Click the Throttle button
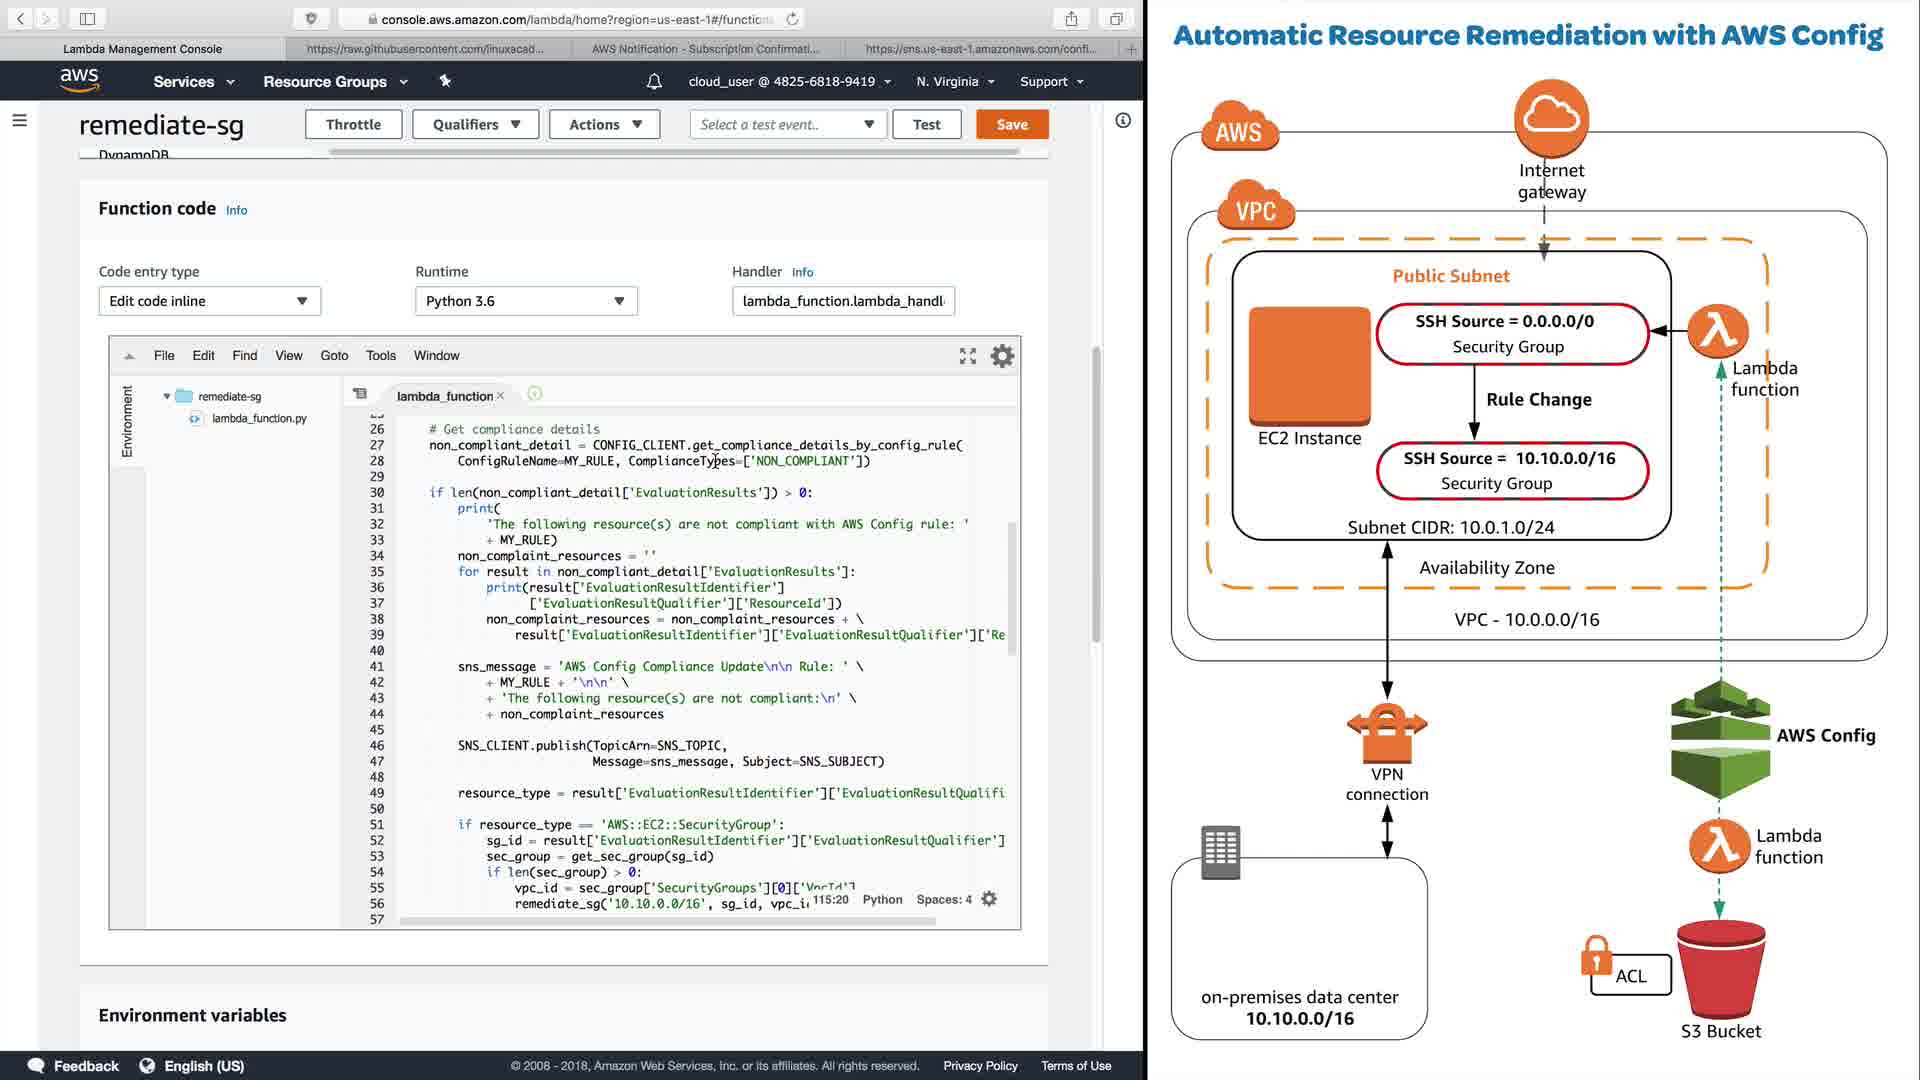Screen dimensions: 1920x1080 pyautogui.click(x=353, y=124)
